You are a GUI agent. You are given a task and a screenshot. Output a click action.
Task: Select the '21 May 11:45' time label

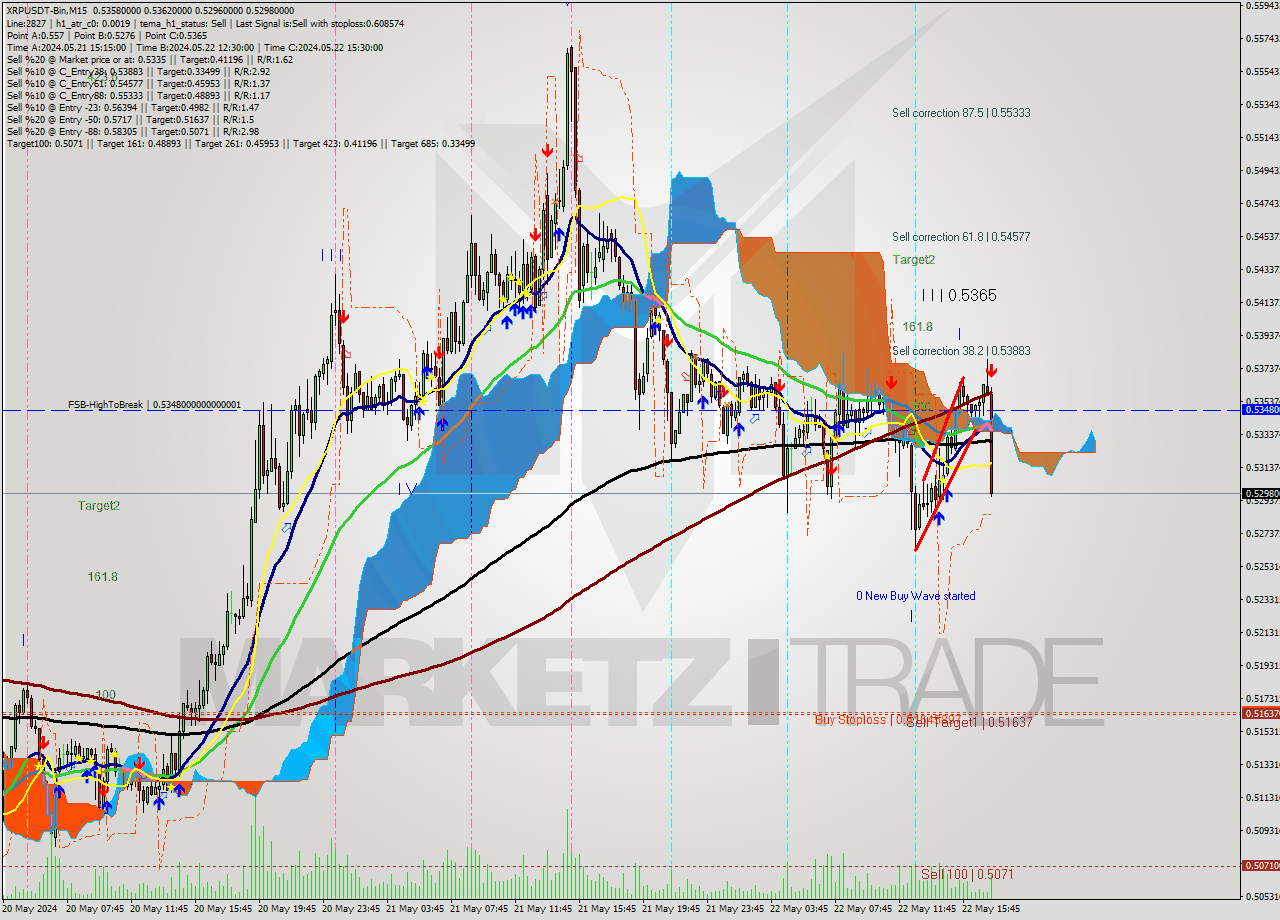tap(545, 909)
